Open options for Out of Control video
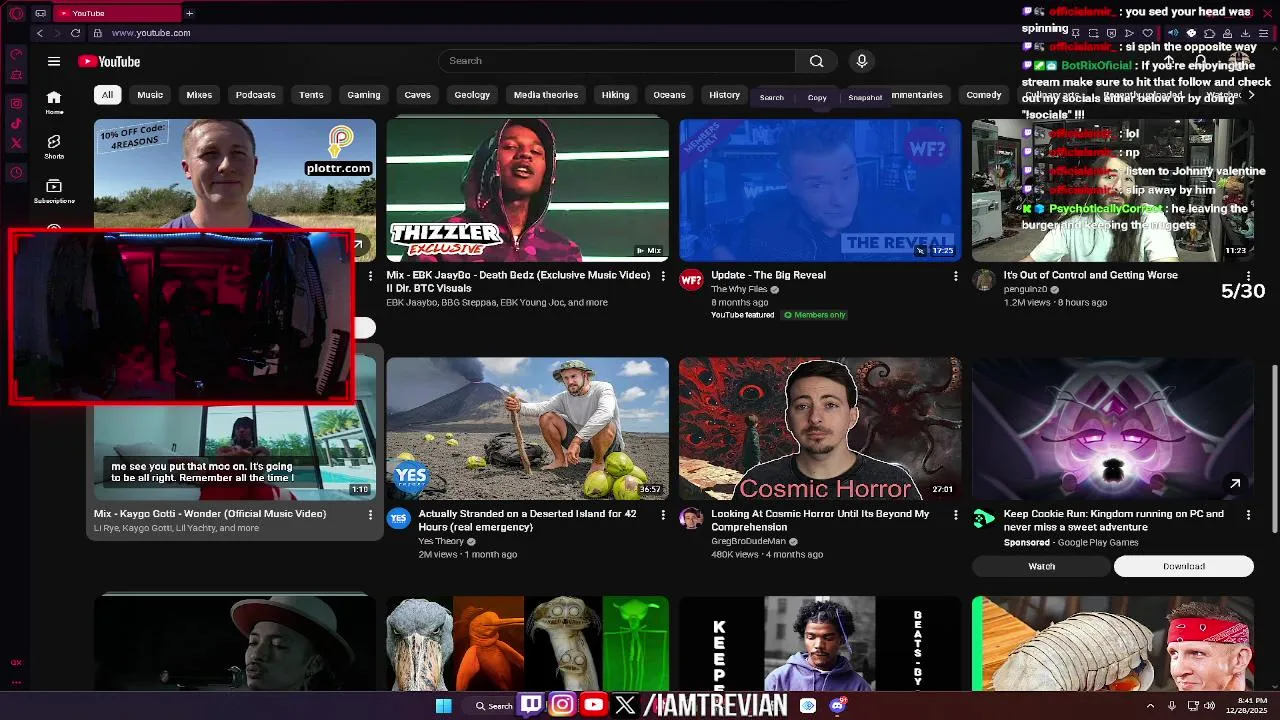This screenshot has width=1280, height=720. coord(1248,276)
